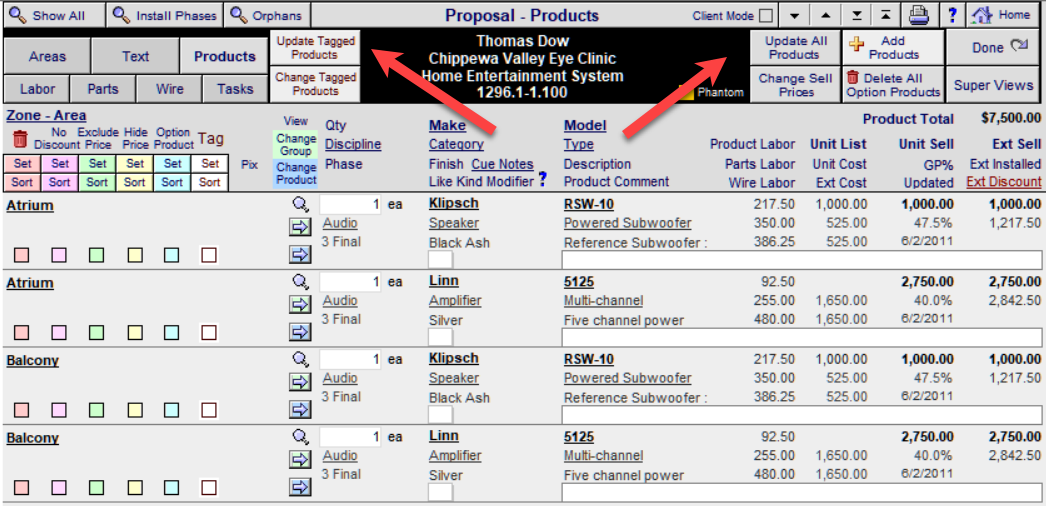Viewport: 1046px width, 506px height.
Task: Switch to the Text tab
Action: (135, 56)
